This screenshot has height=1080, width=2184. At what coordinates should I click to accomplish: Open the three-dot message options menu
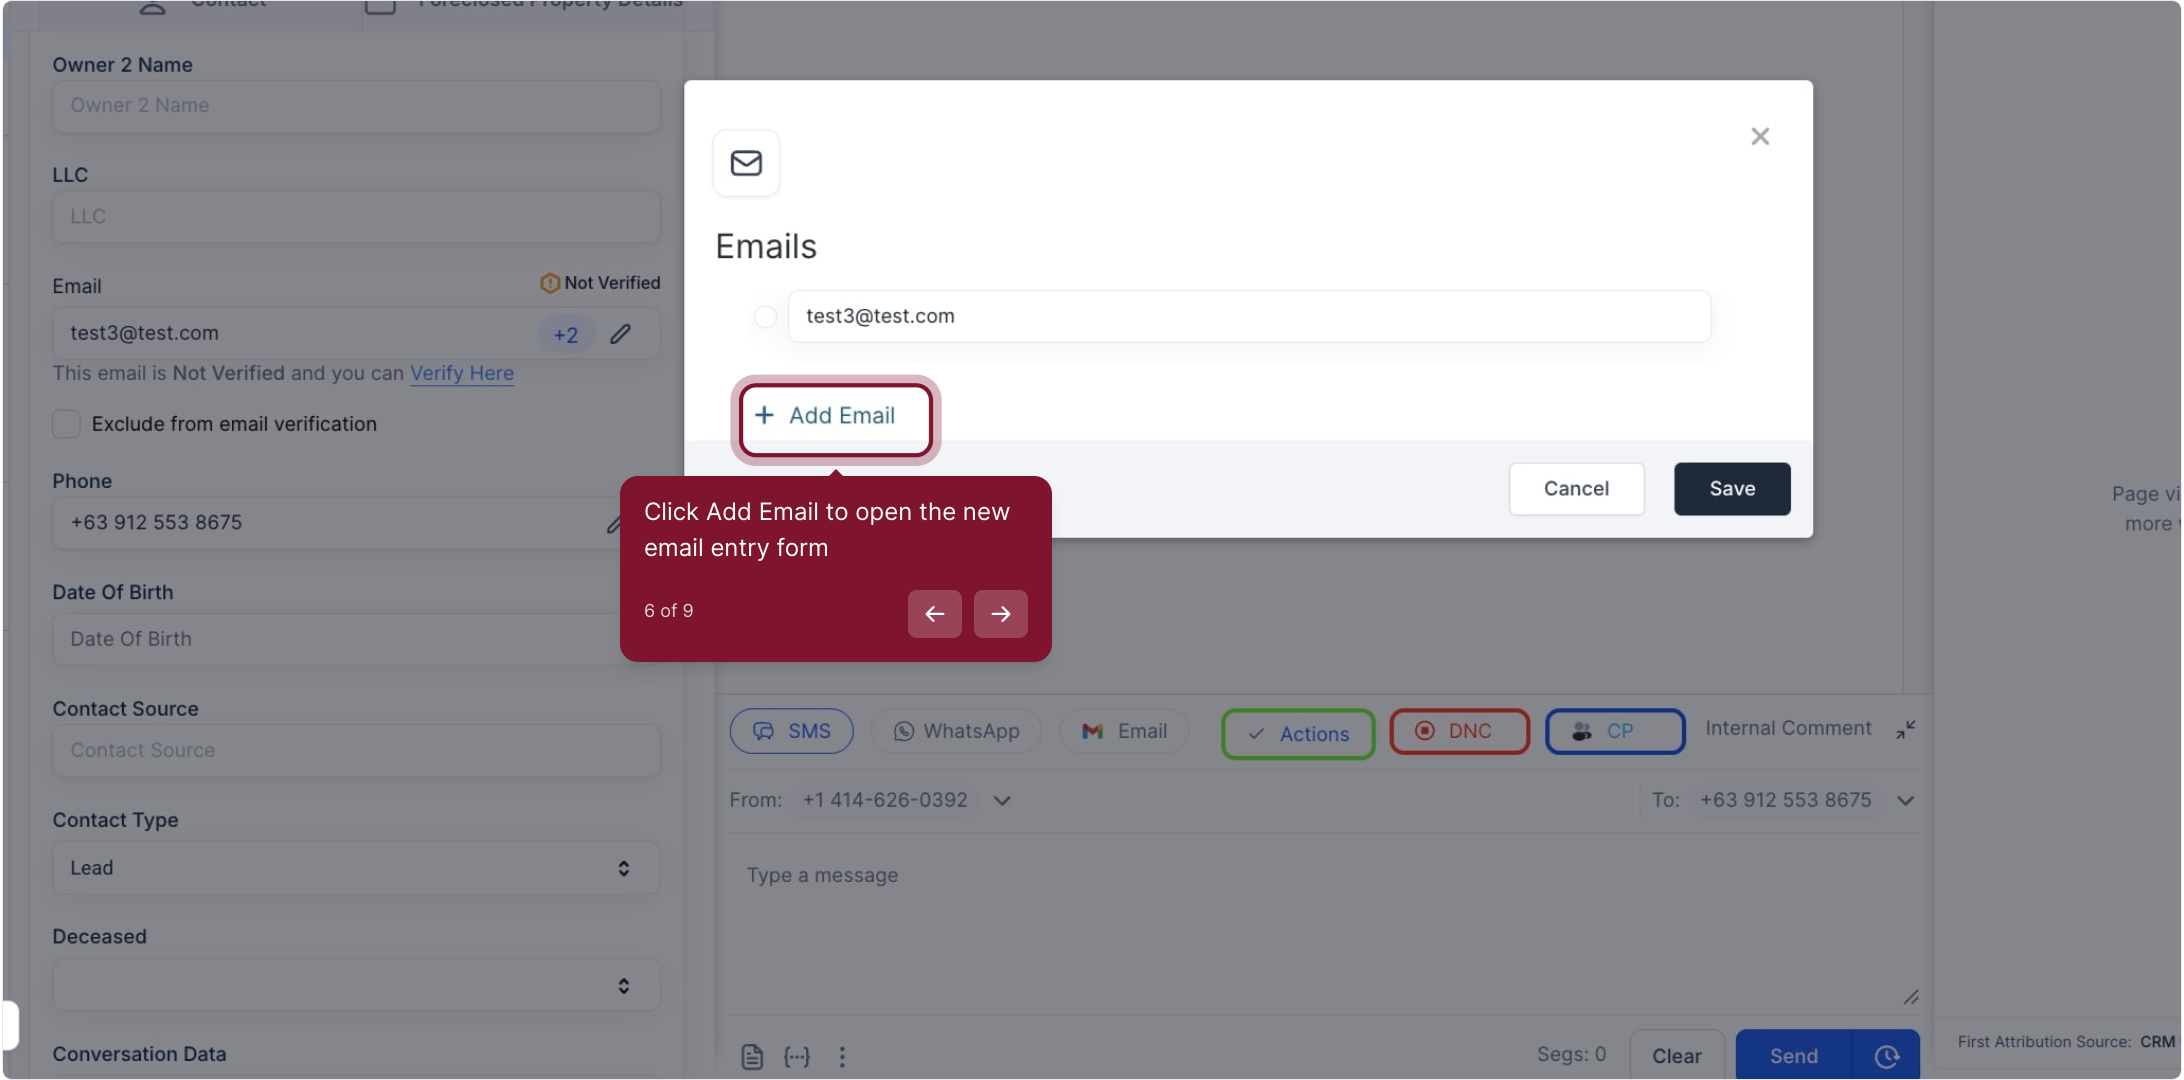tap(842, 1056)
